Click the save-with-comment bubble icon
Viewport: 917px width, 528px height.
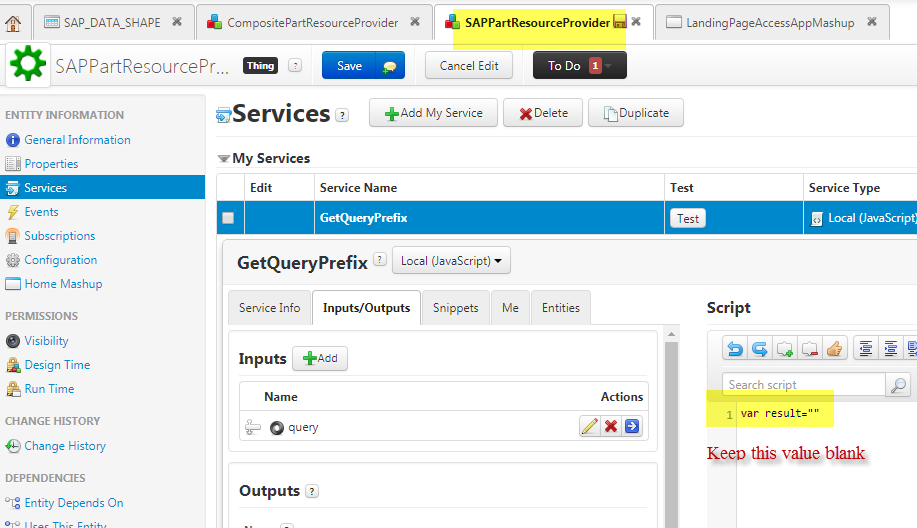point(389,67)
